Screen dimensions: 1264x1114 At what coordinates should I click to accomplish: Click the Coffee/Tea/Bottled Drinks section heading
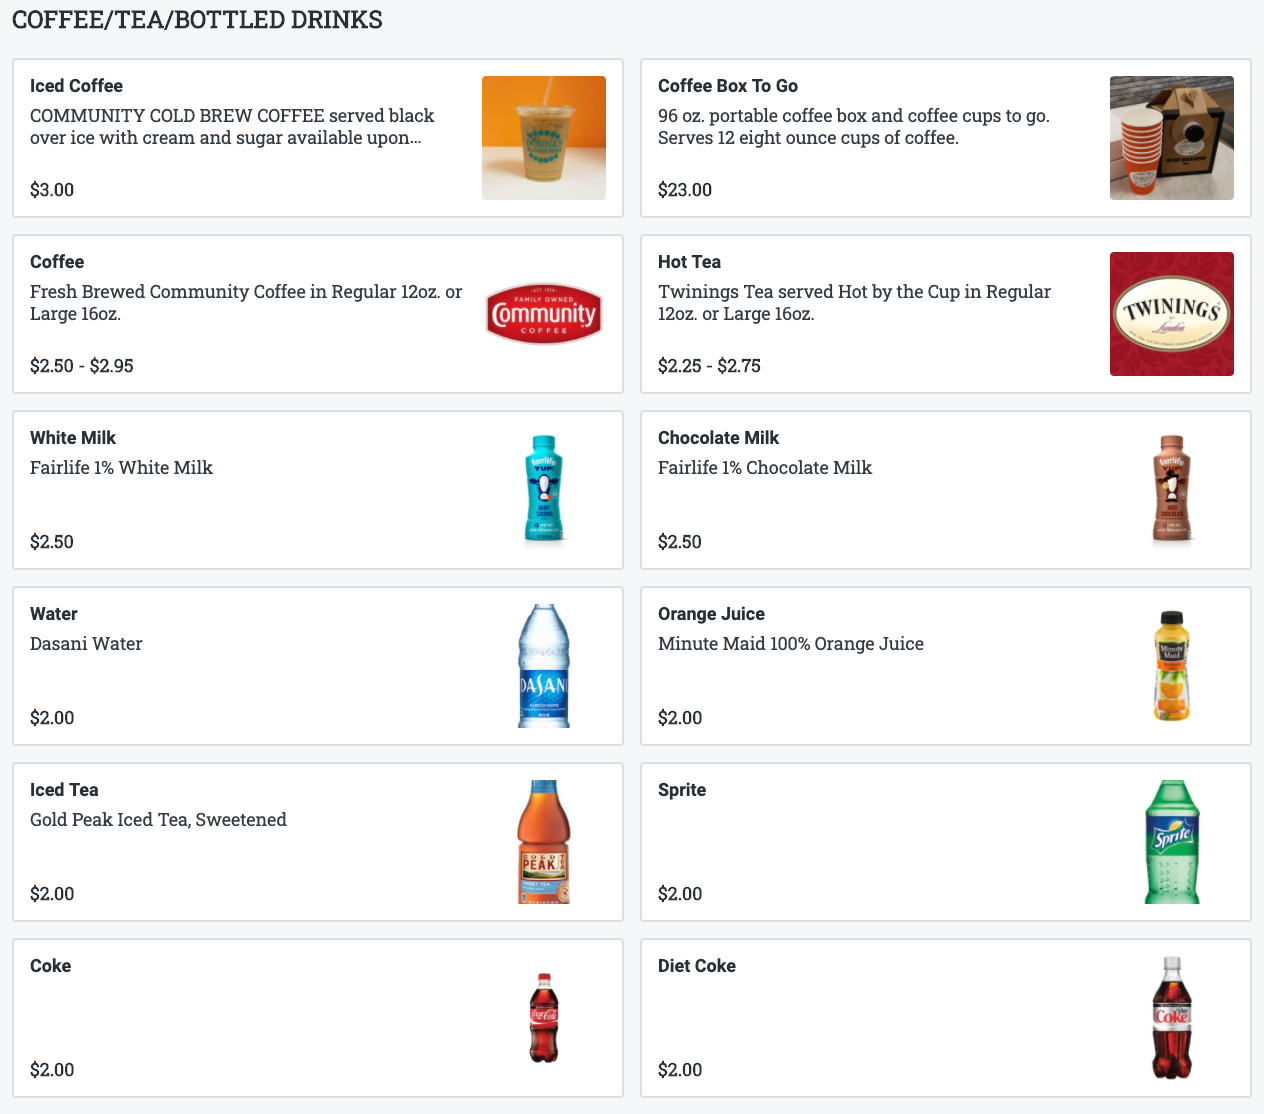point(197,20)
